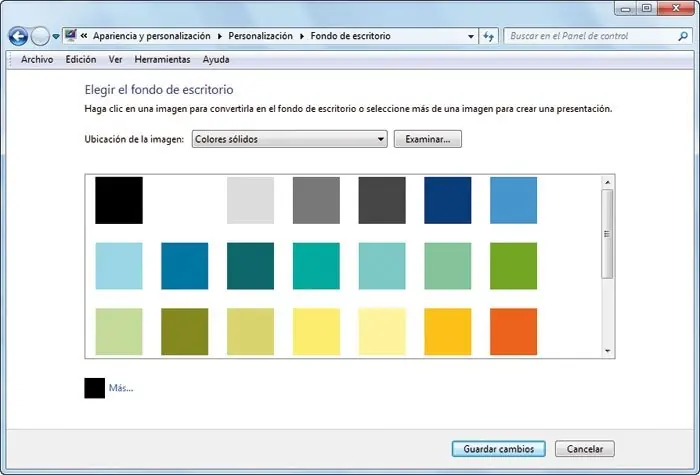Click the Control Panel icon in address bar
The height and width of the screenshot is (475, 700).
[70, 35]
